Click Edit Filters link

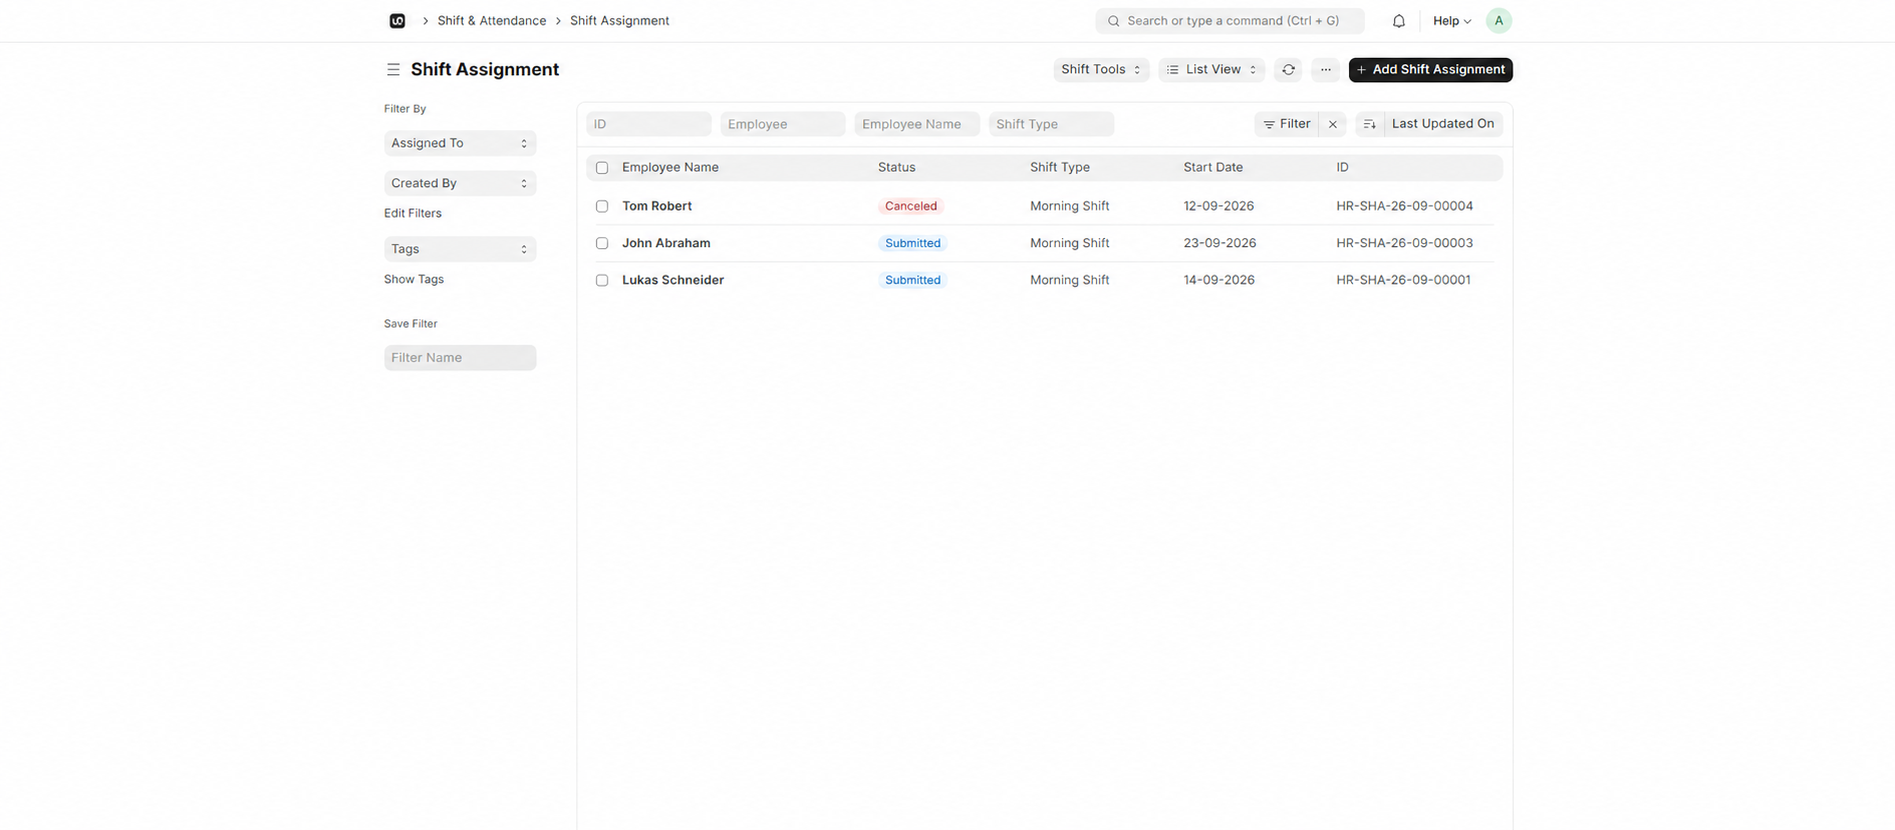coord(413,213)
